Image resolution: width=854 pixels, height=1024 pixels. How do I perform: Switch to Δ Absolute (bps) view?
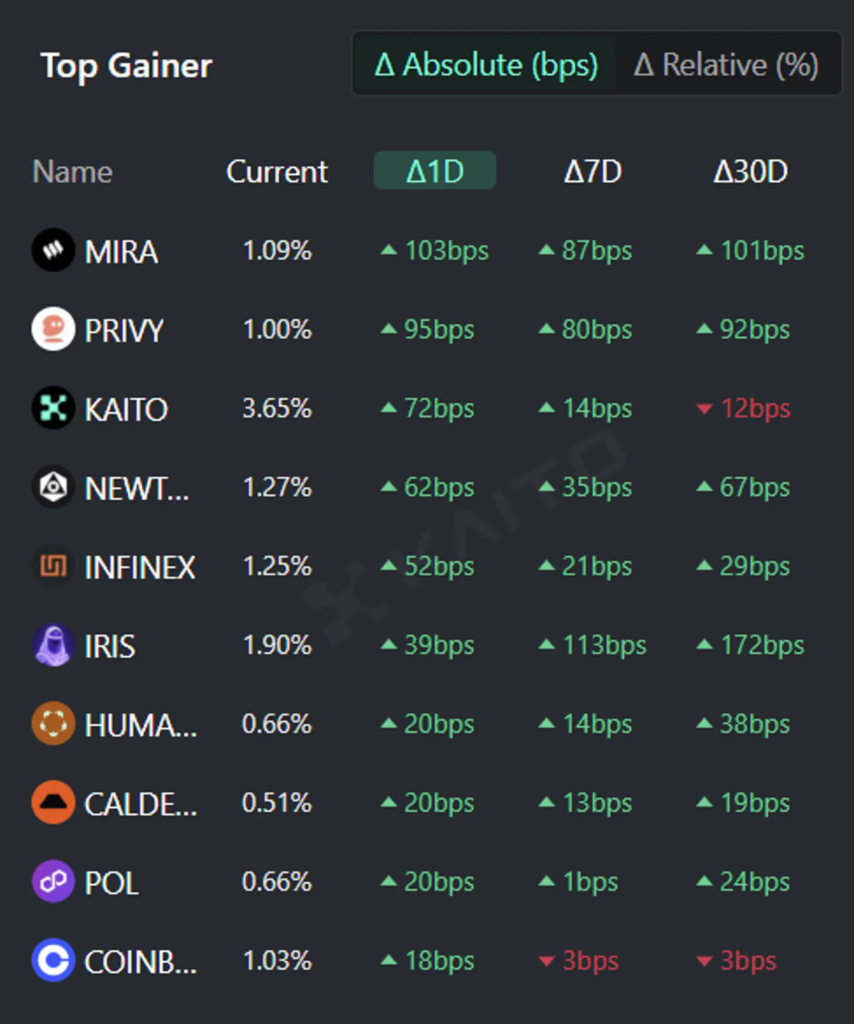(486, 65)
